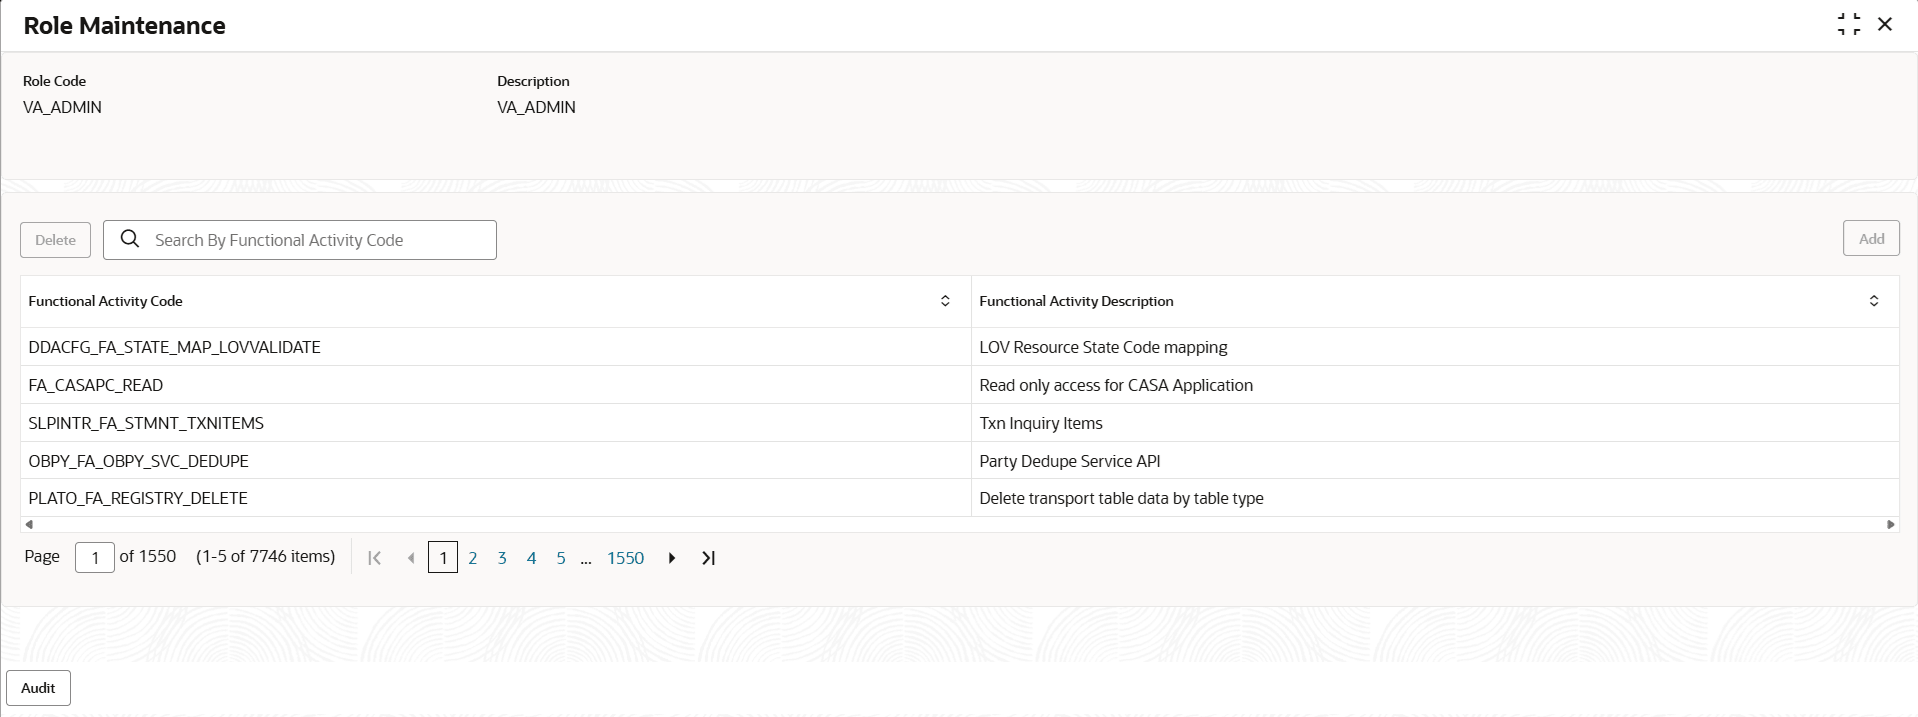
Task: Go to page 5
Action: point(561,558)
